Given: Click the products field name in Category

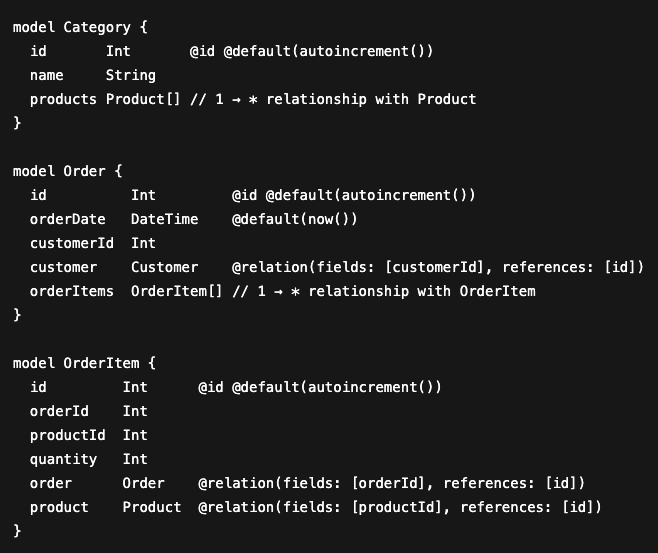Looking at the screenshot, I should point(63,99).
